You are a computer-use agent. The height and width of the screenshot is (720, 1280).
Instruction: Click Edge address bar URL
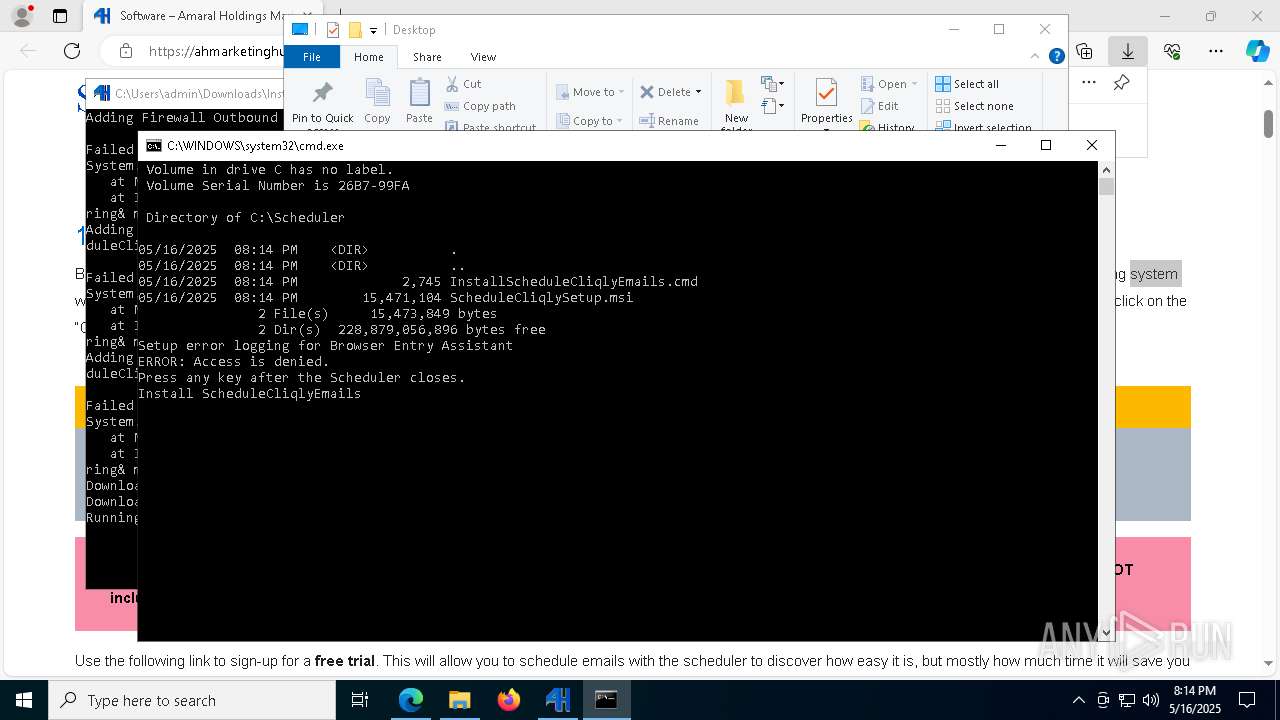(215, 51)
